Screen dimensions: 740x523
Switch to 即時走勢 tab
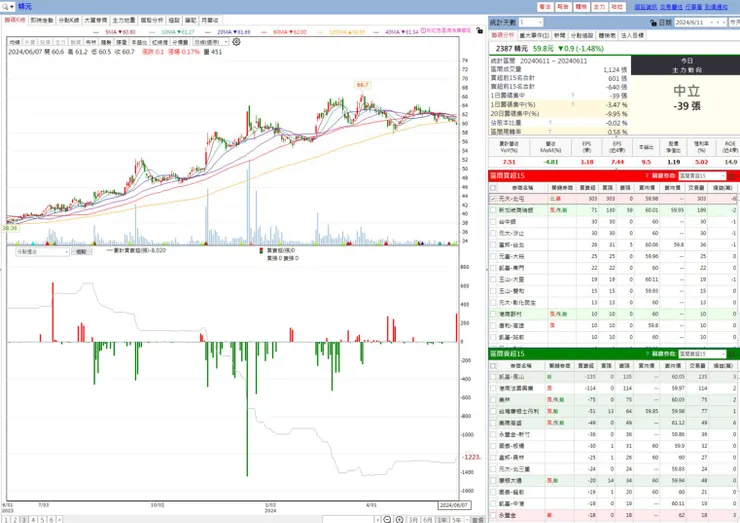tap(42, 20)
